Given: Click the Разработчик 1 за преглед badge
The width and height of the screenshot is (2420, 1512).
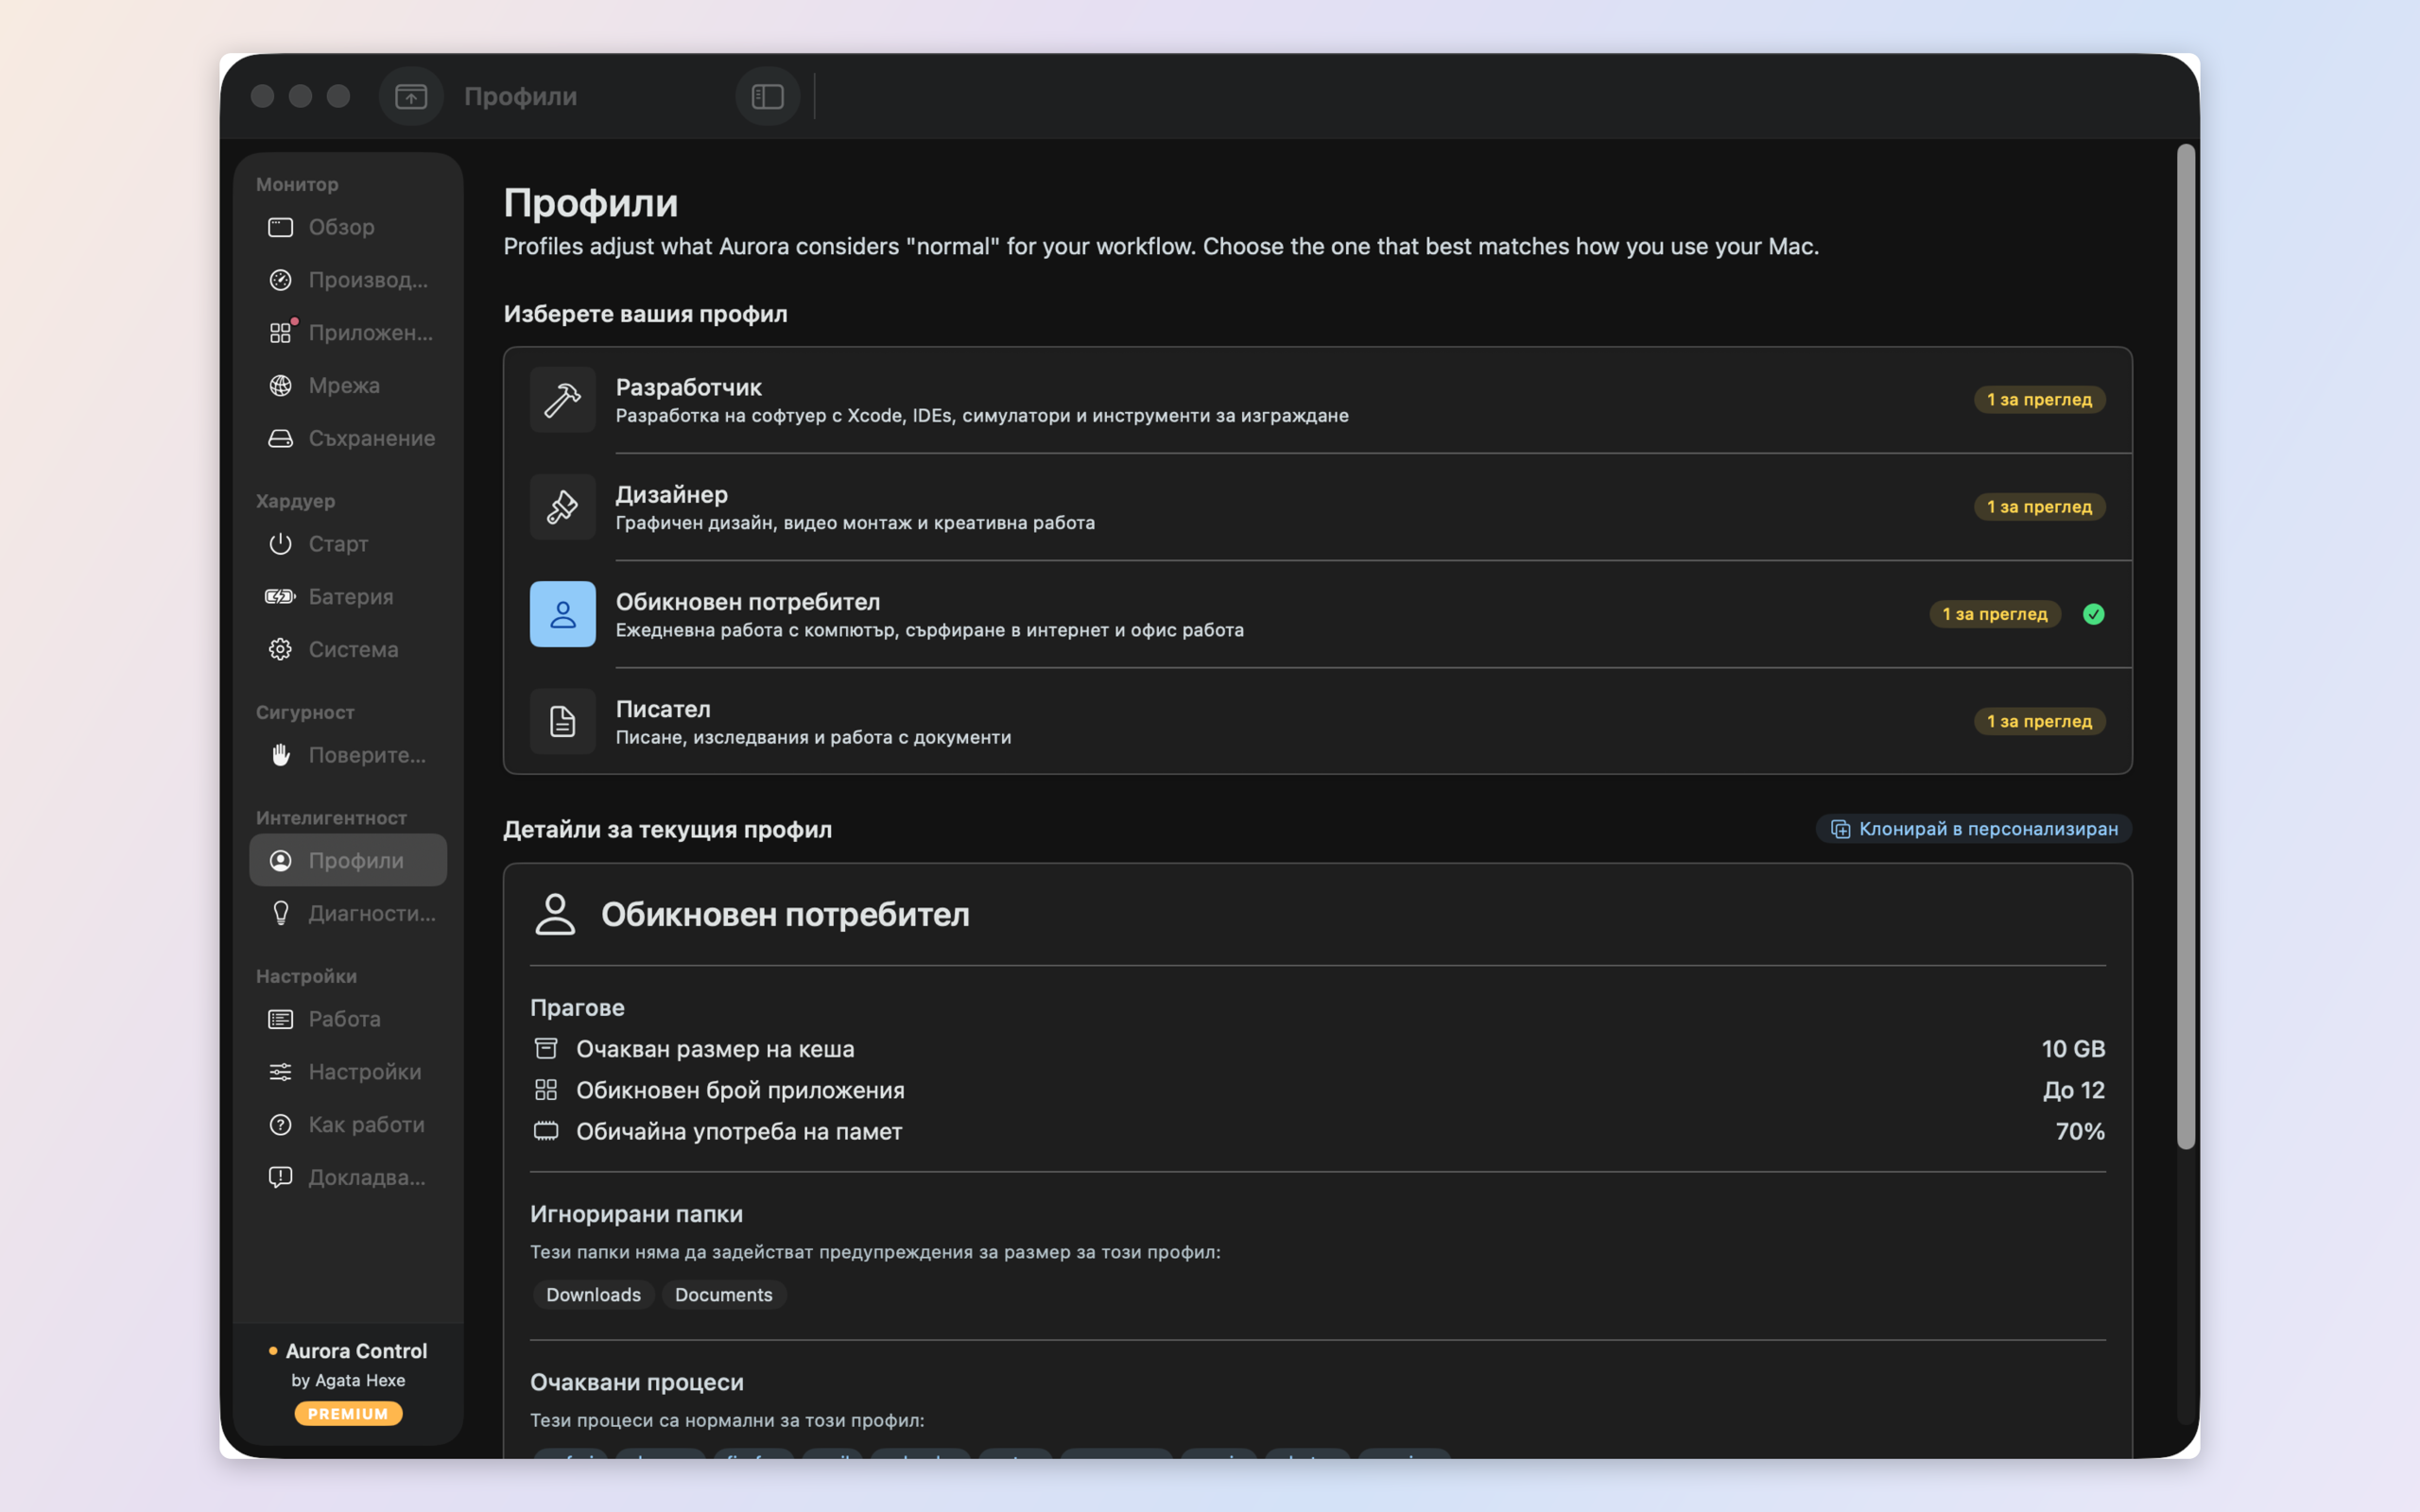Looking at the screenshot, I should click(2039, 399).
